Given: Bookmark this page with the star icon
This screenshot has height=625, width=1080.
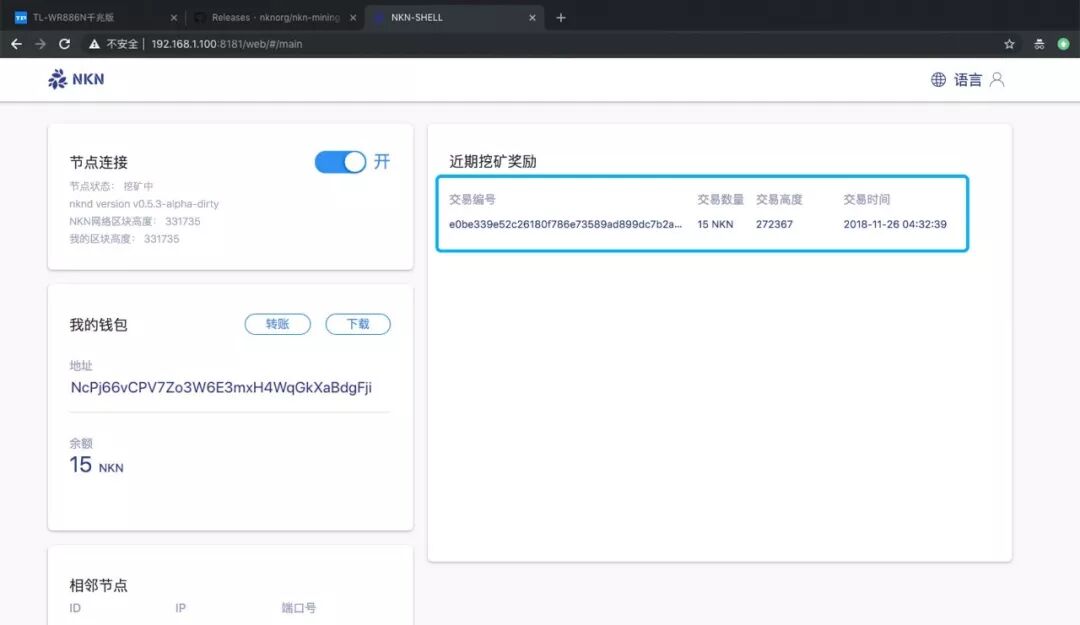Looking at the screenshot, I should click(x=1009, y=44).
